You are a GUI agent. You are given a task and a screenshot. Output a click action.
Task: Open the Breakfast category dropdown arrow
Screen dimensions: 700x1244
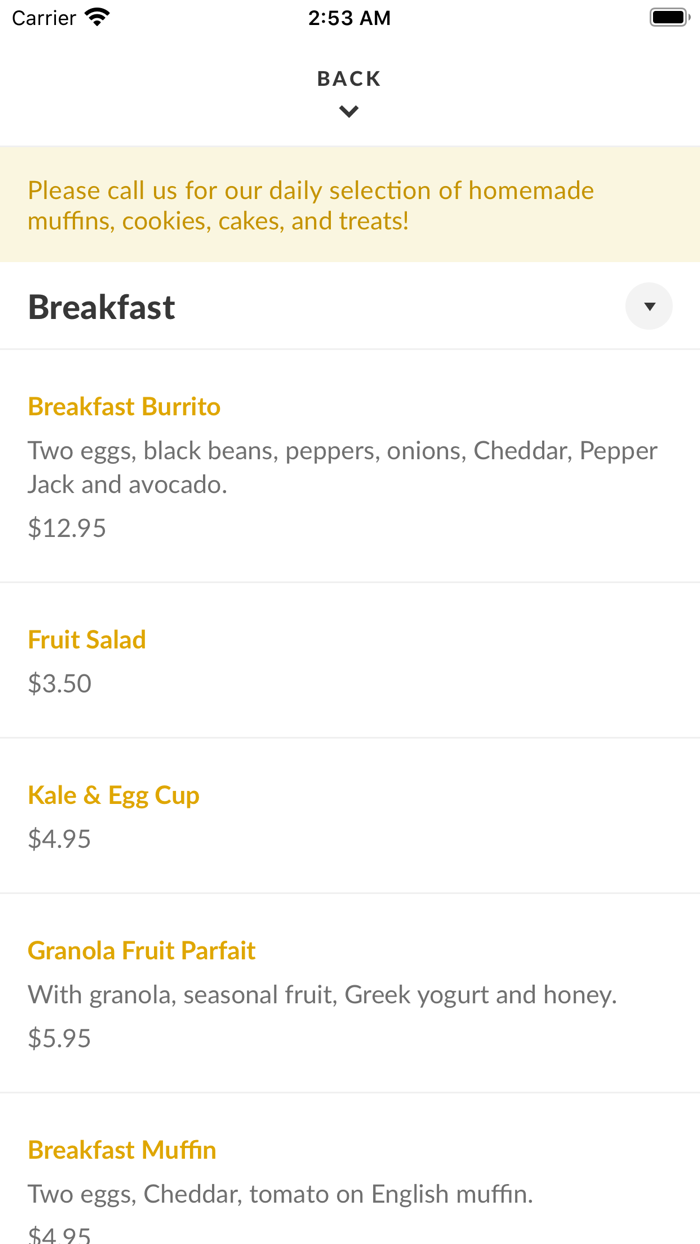tap(649, 307)
